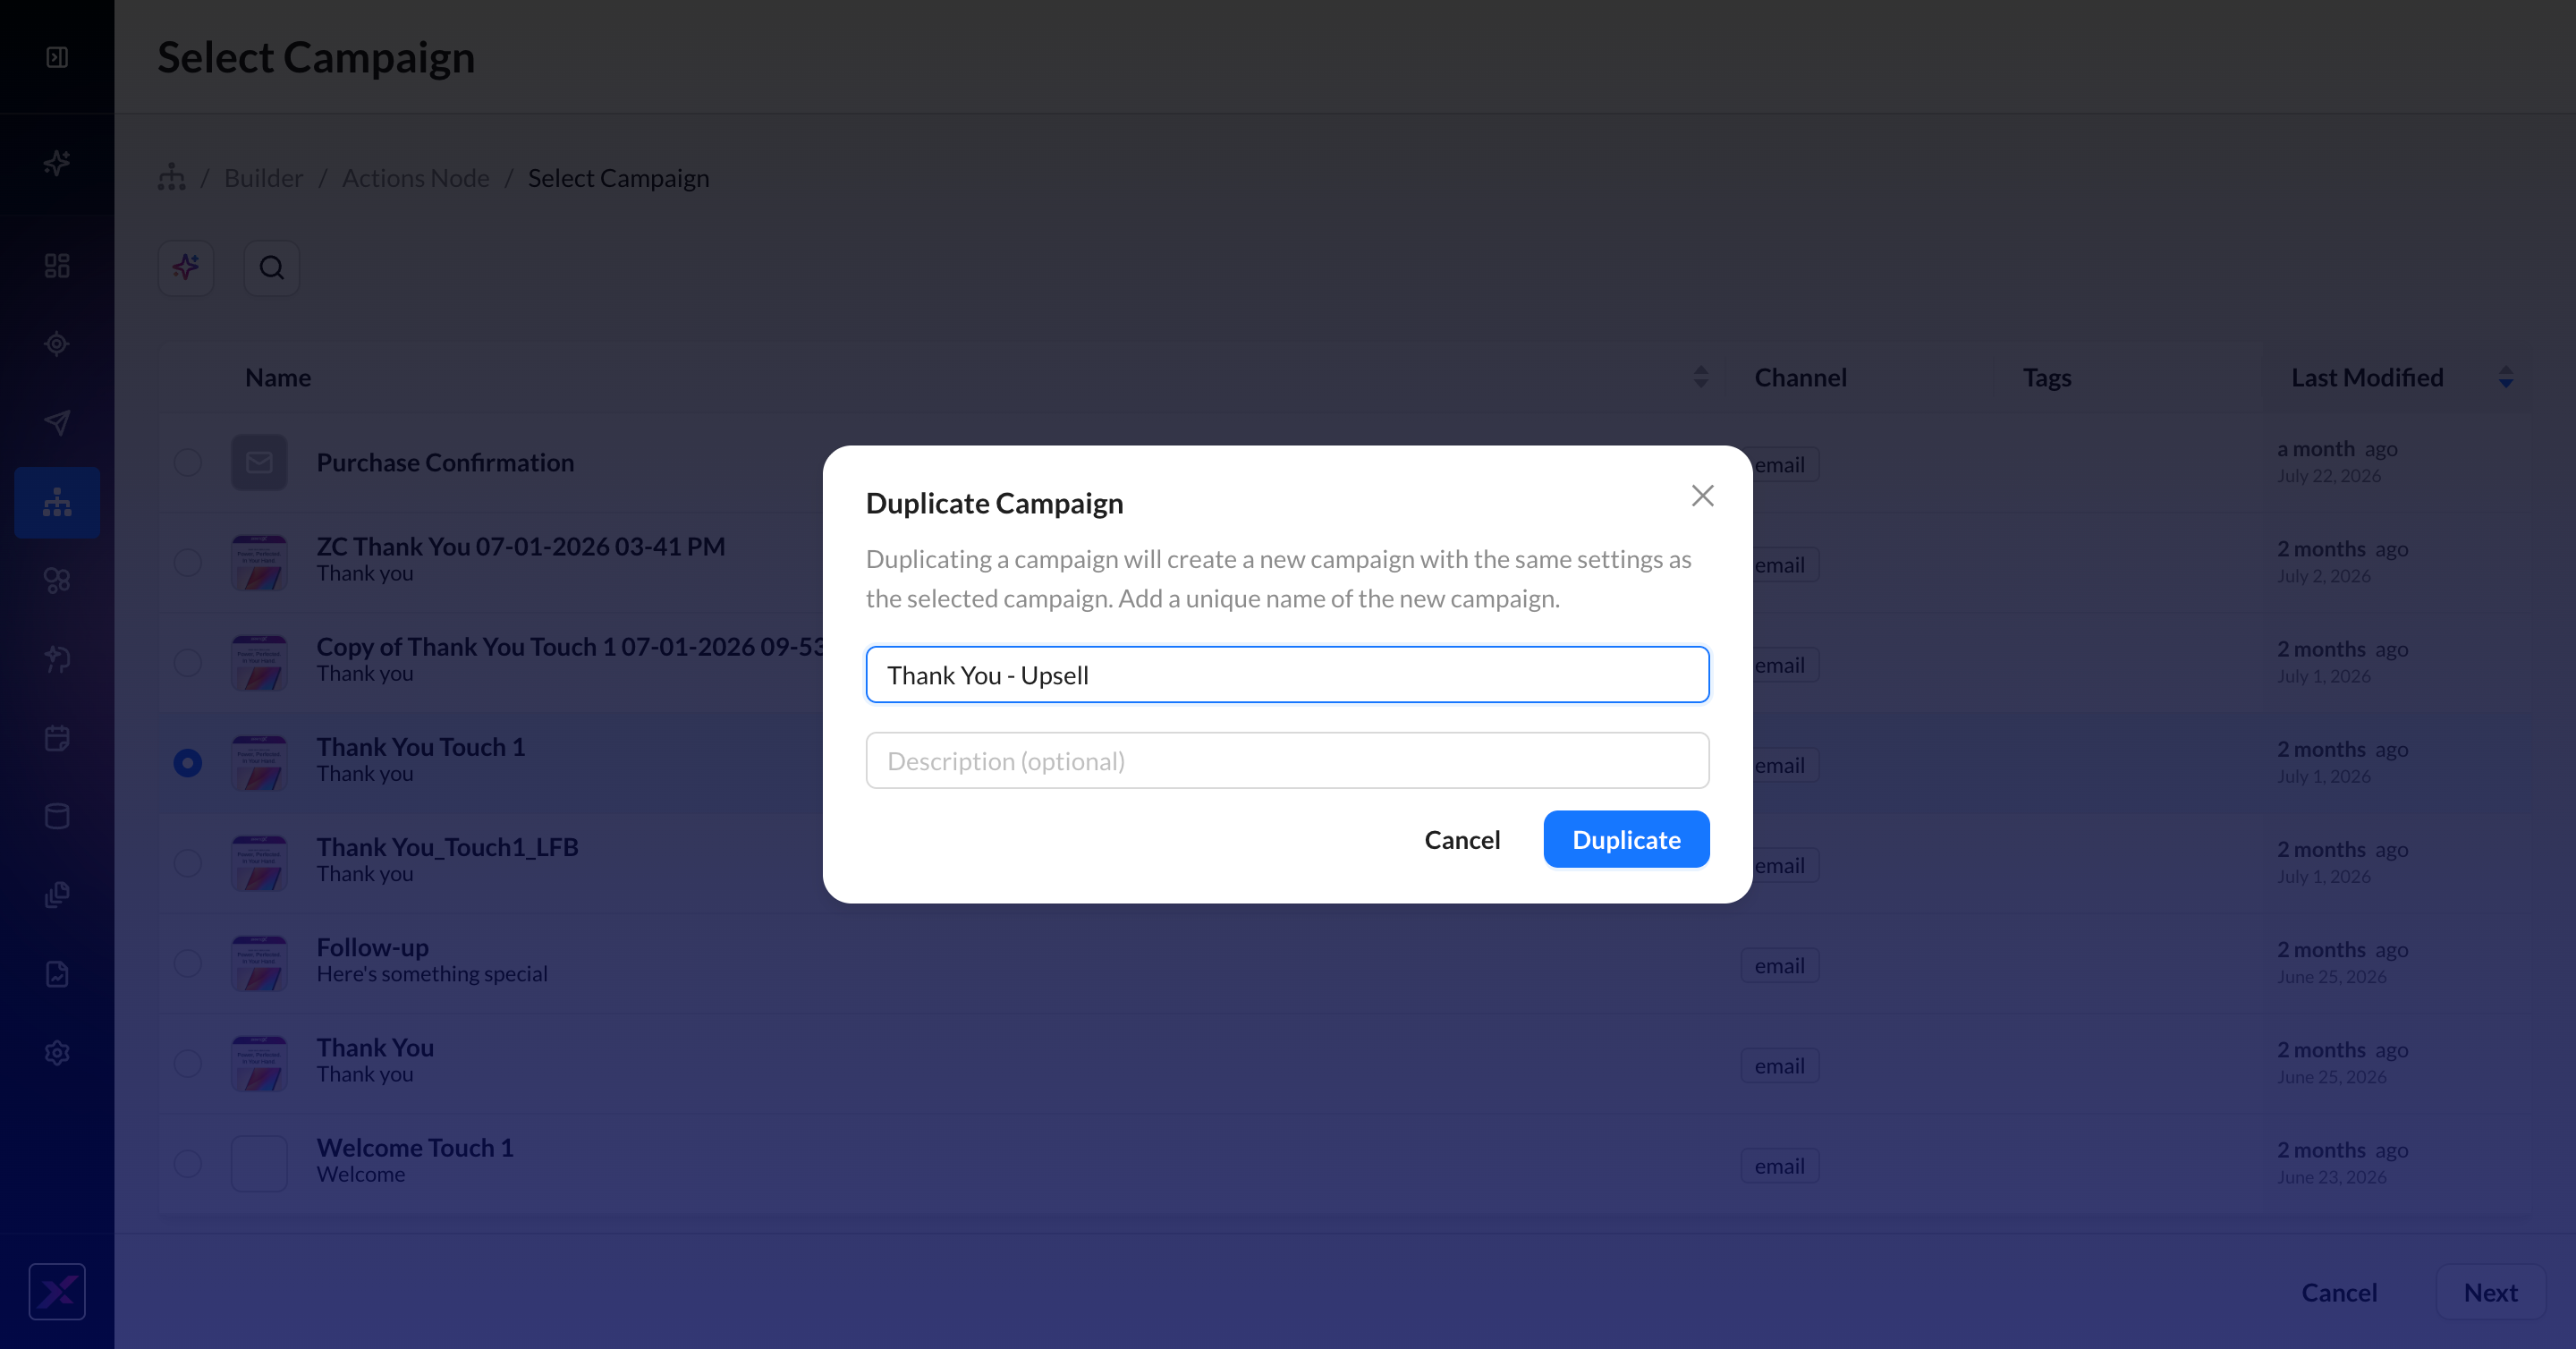Open the journey hierarchy icon in sidebar
The image size is (2576, 1349).
click(57, 502)
